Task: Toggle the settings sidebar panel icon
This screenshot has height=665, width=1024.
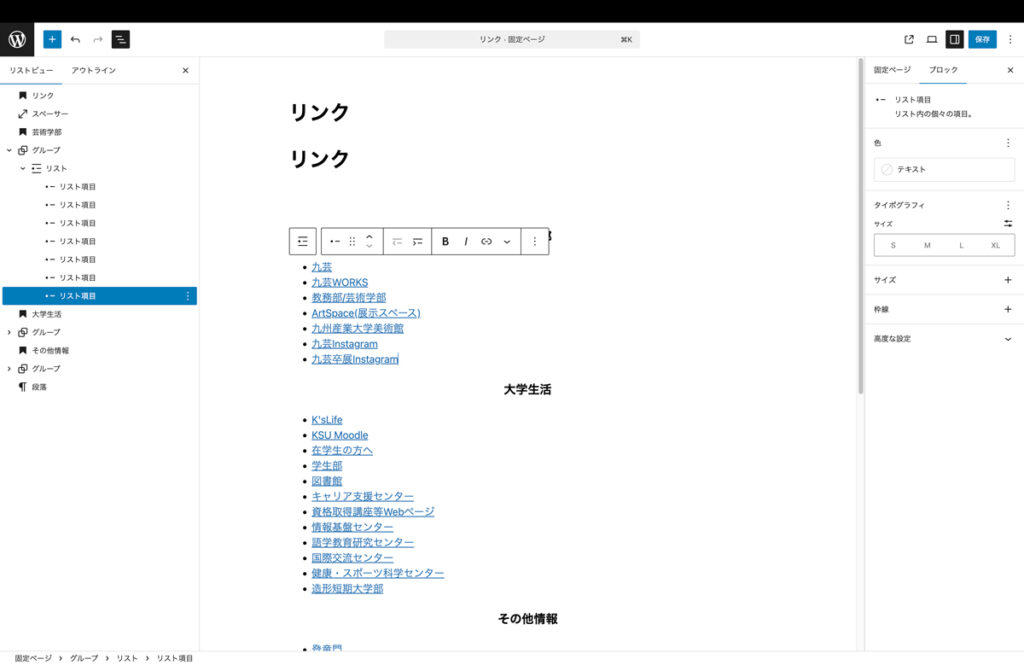Action: click(x=954, y=39)
